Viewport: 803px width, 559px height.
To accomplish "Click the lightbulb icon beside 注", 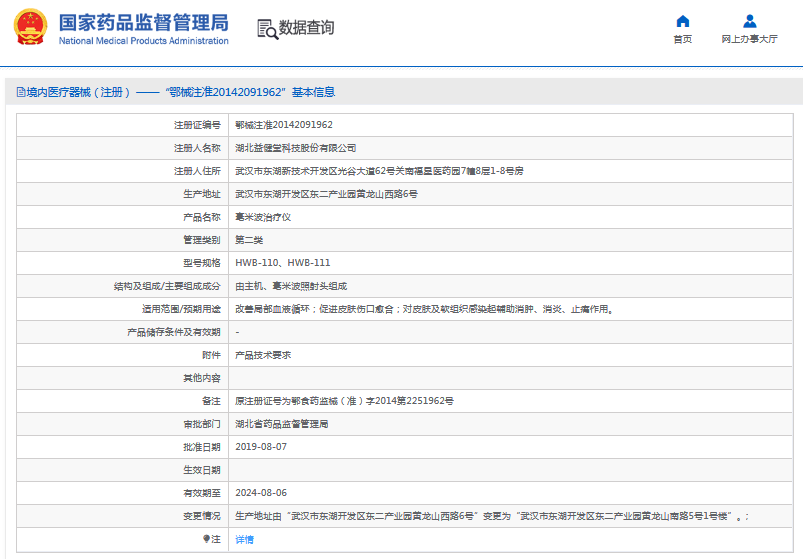I will (x=206, y=539).
